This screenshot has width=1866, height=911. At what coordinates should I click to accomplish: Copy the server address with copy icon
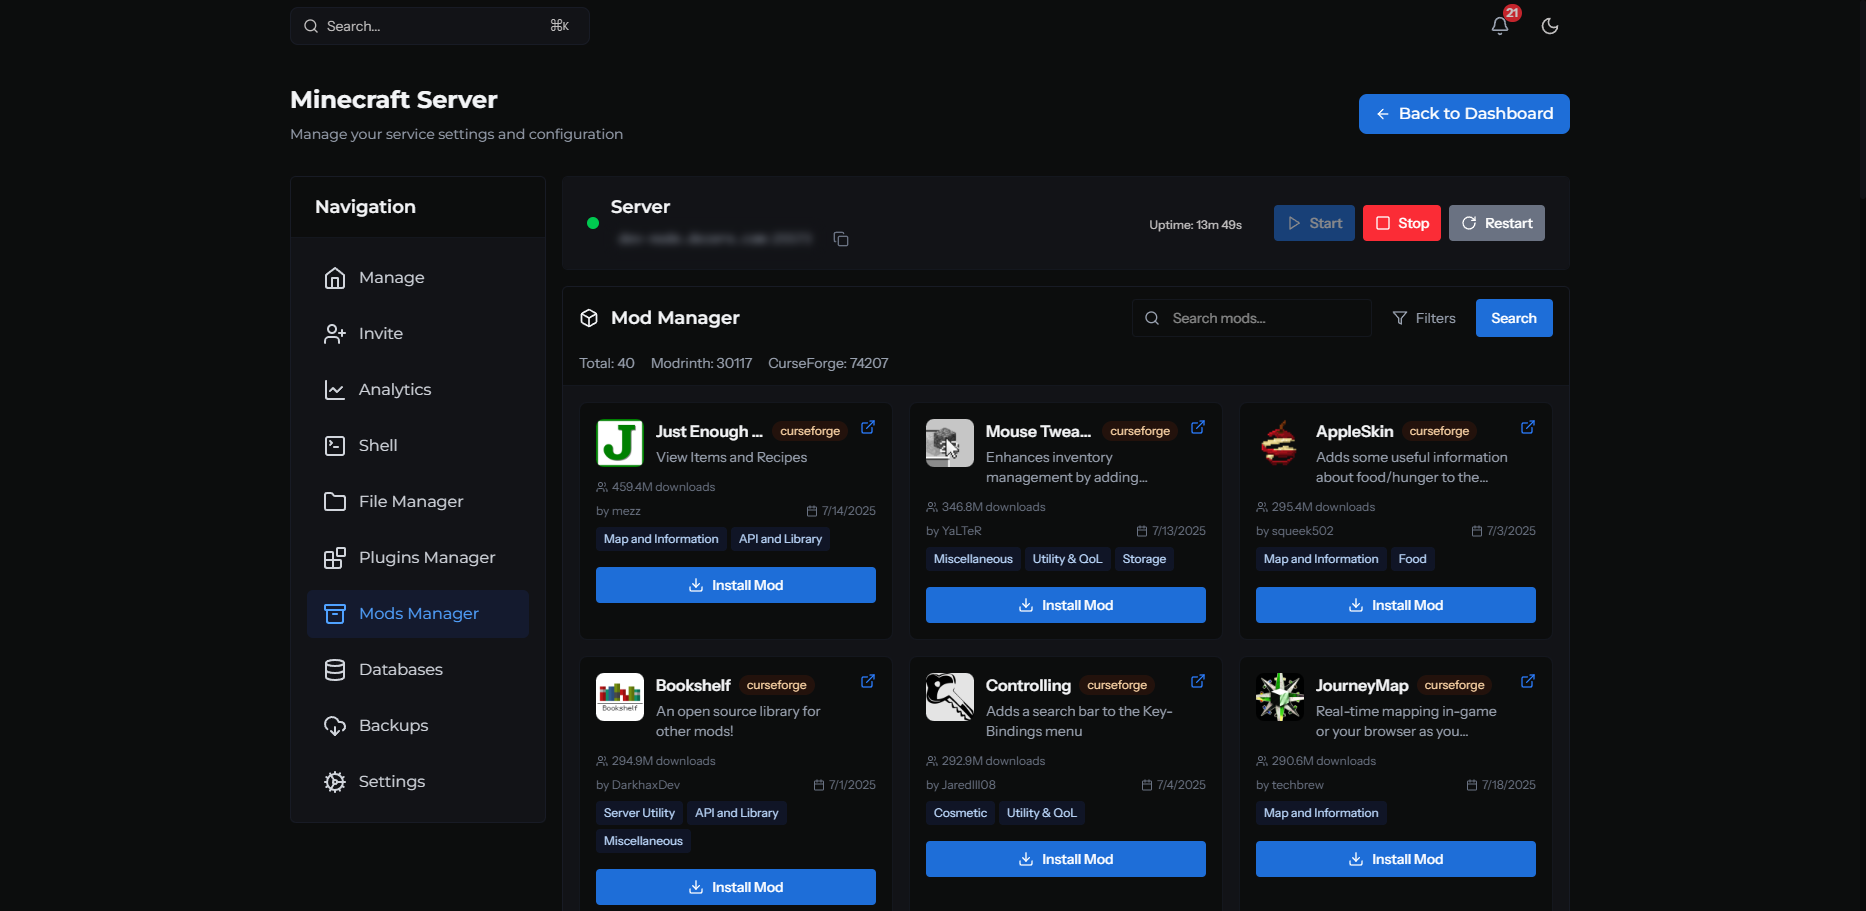tap(841, 239)
